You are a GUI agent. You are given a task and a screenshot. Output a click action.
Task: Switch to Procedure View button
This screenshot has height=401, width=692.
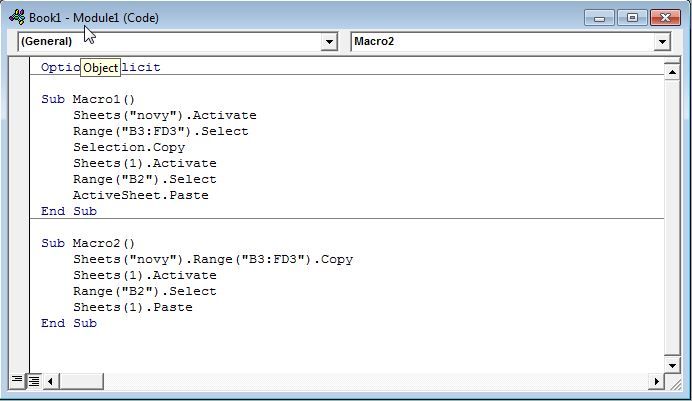tap(17, 380)
